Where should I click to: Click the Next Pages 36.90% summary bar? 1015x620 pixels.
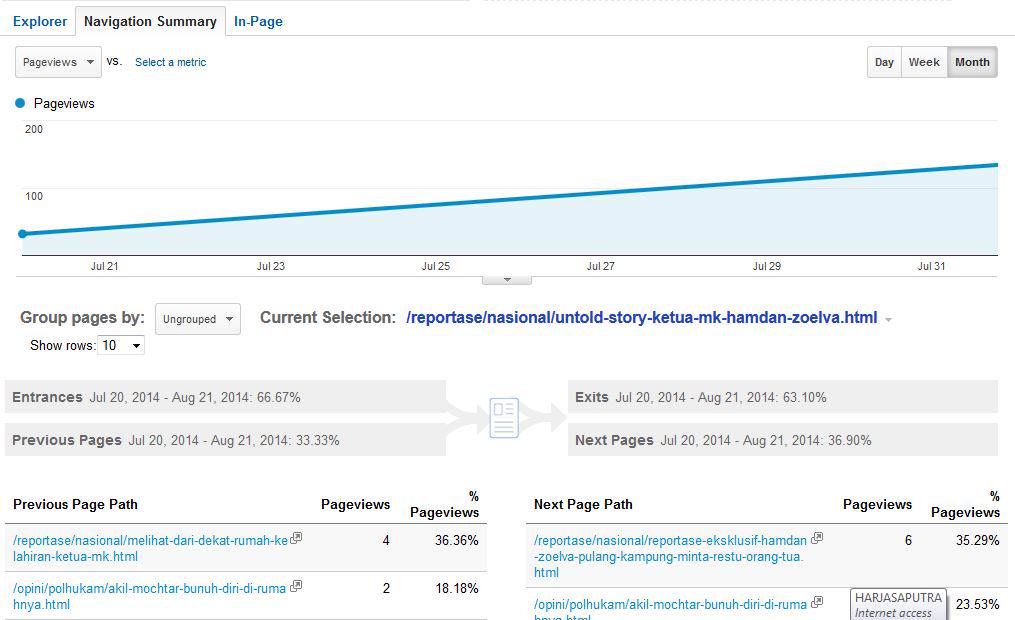coord(783,440)
